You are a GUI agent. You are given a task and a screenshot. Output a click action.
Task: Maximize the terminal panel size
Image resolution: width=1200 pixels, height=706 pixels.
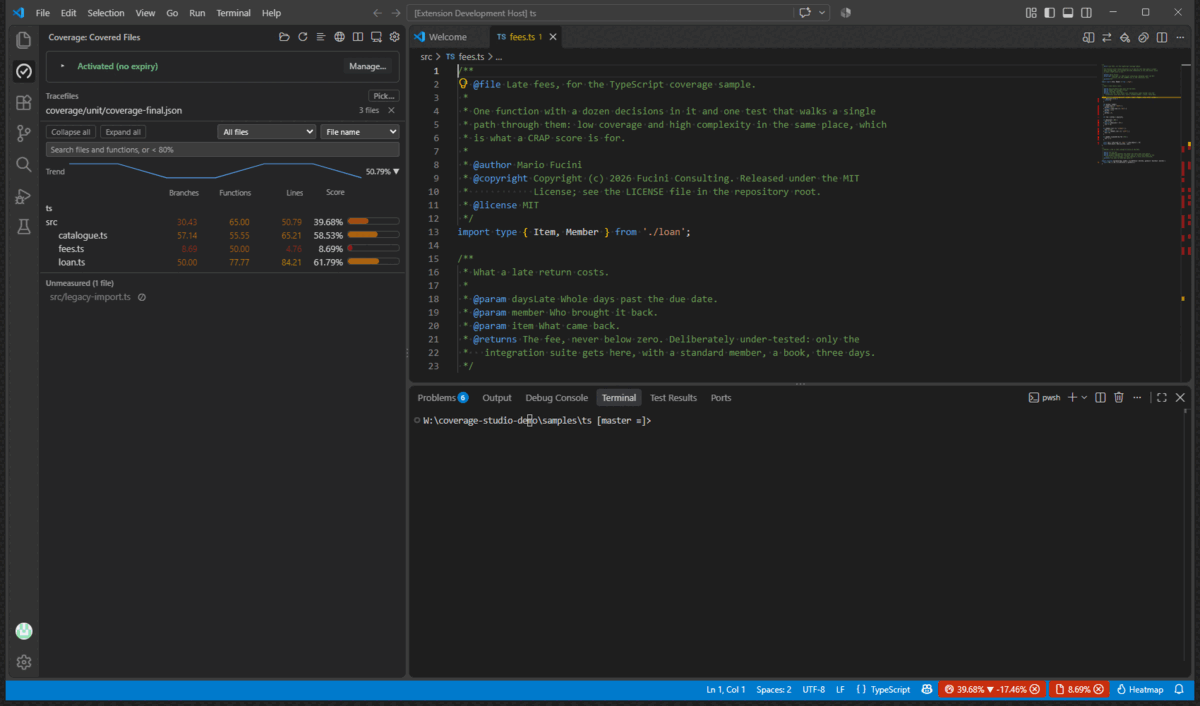[1161, 398]
